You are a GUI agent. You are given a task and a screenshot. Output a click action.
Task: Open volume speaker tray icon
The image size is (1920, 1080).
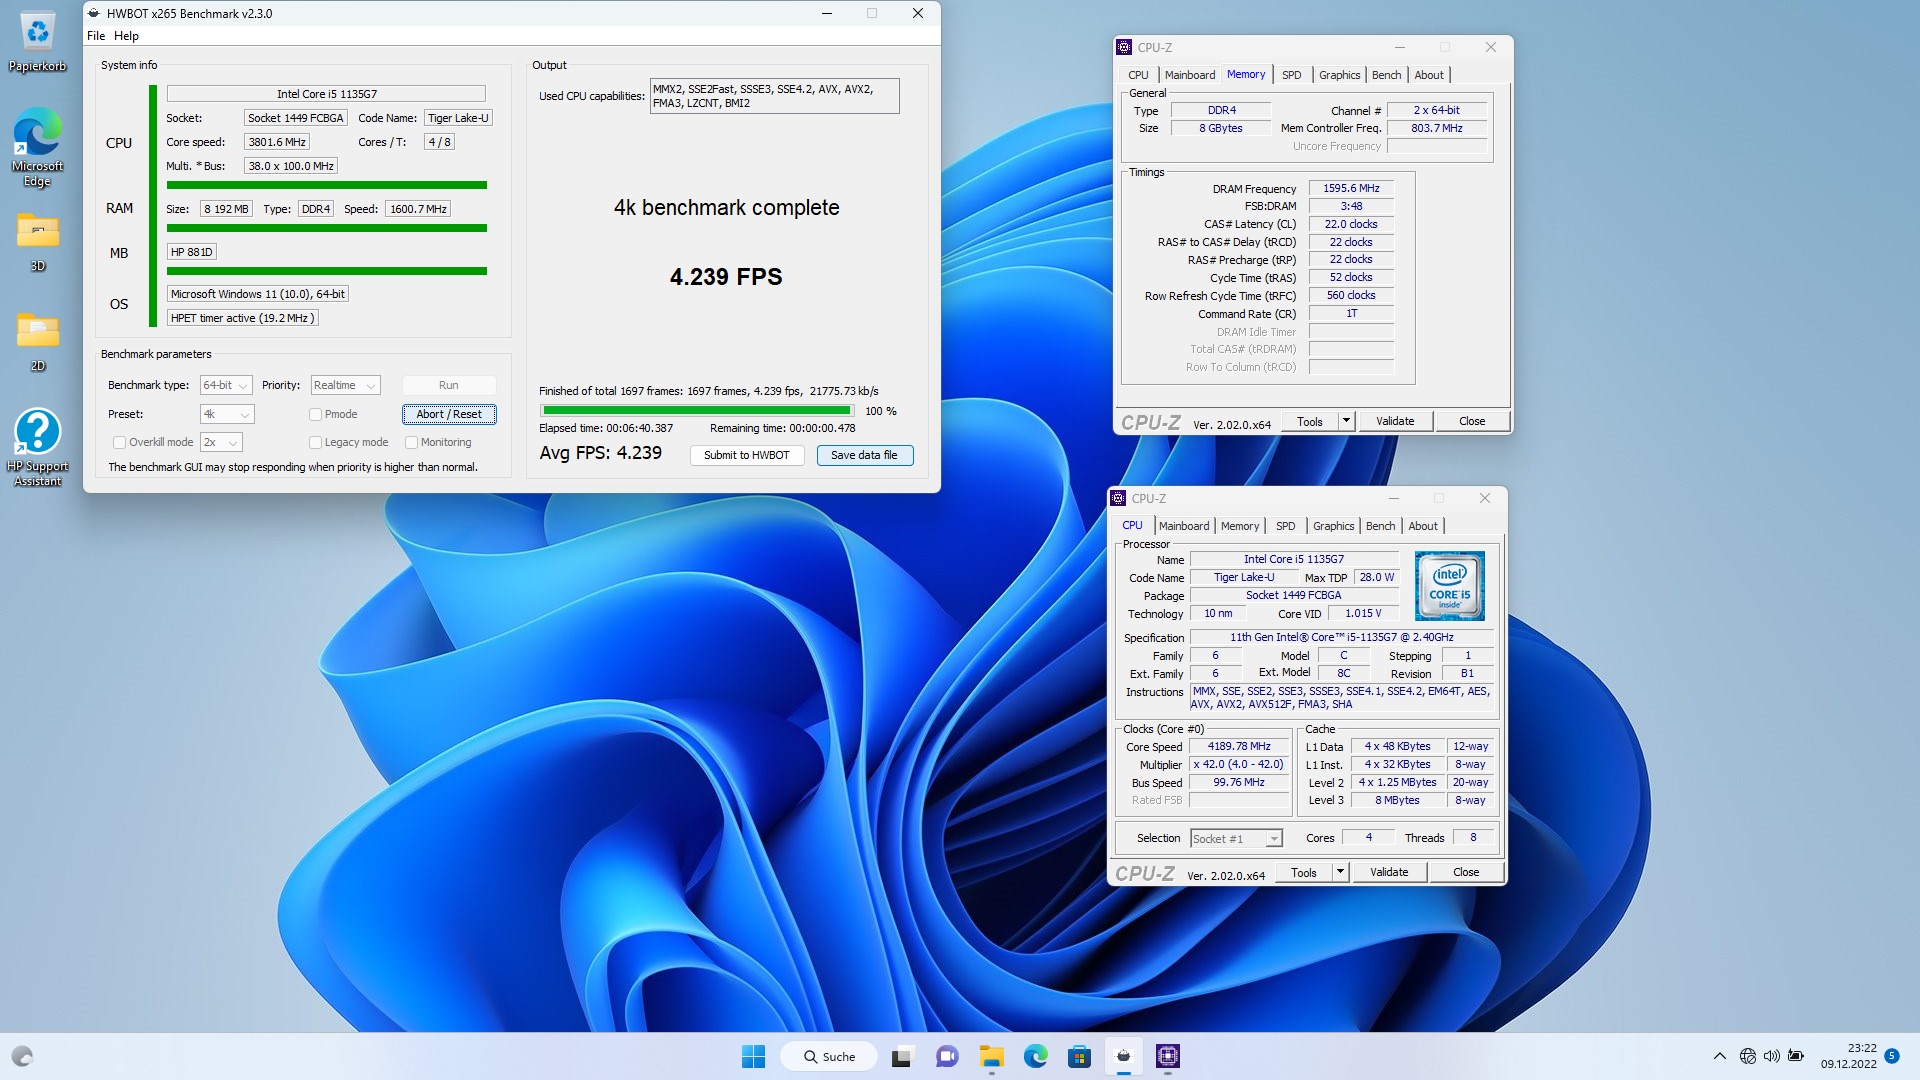(x=1771, y=1056)
